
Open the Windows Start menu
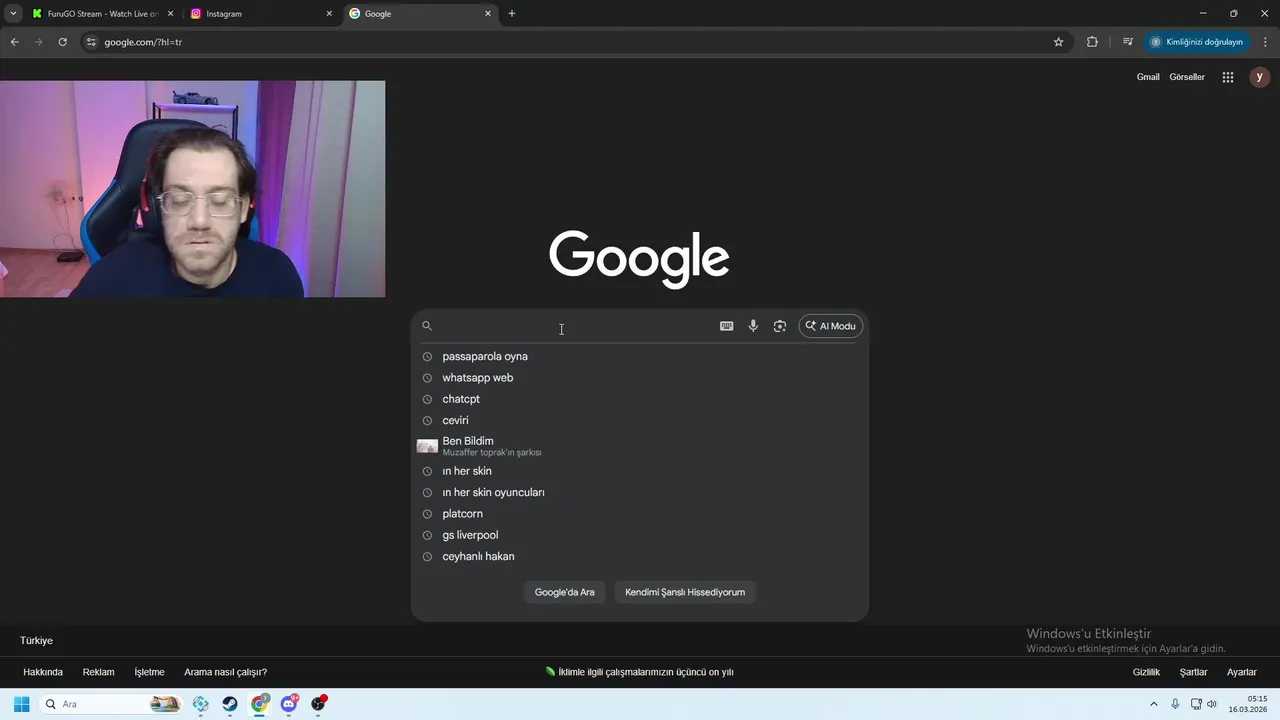coord(21,704)
